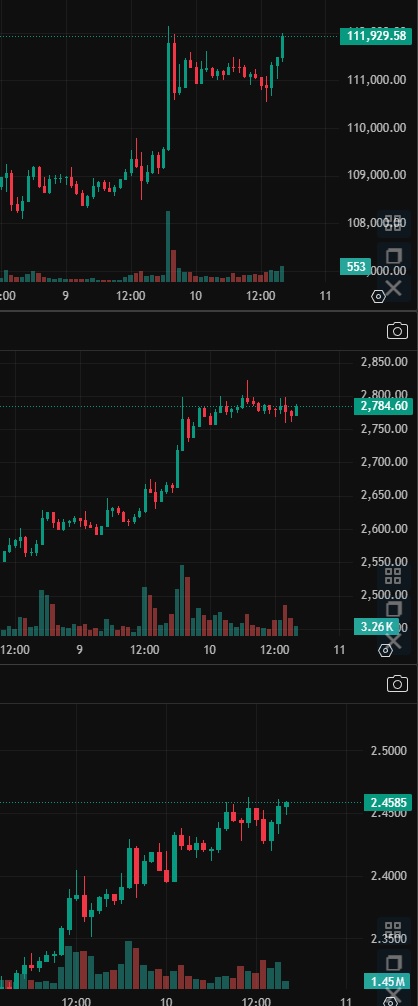
Task: Click the 2.4000 price axis label
Action: point(389,876)
